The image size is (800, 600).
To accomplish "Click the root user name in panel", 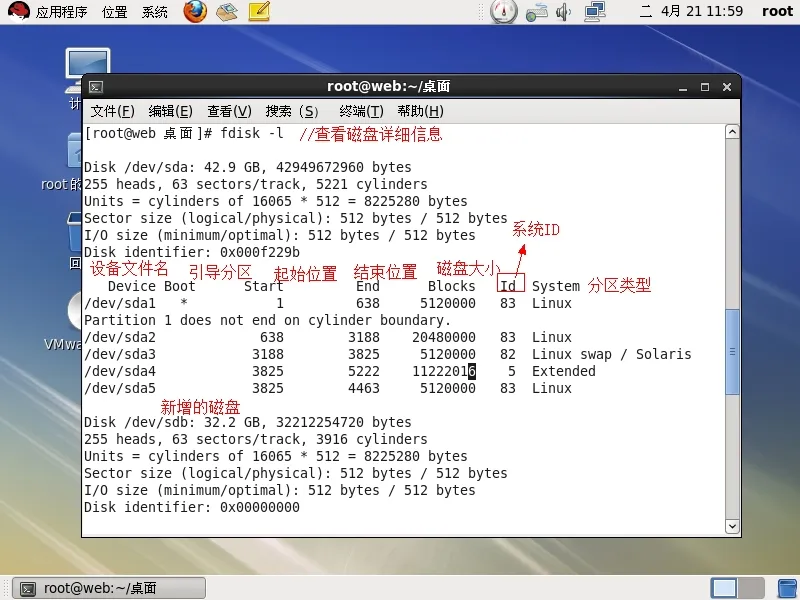I will click(777, 11).
